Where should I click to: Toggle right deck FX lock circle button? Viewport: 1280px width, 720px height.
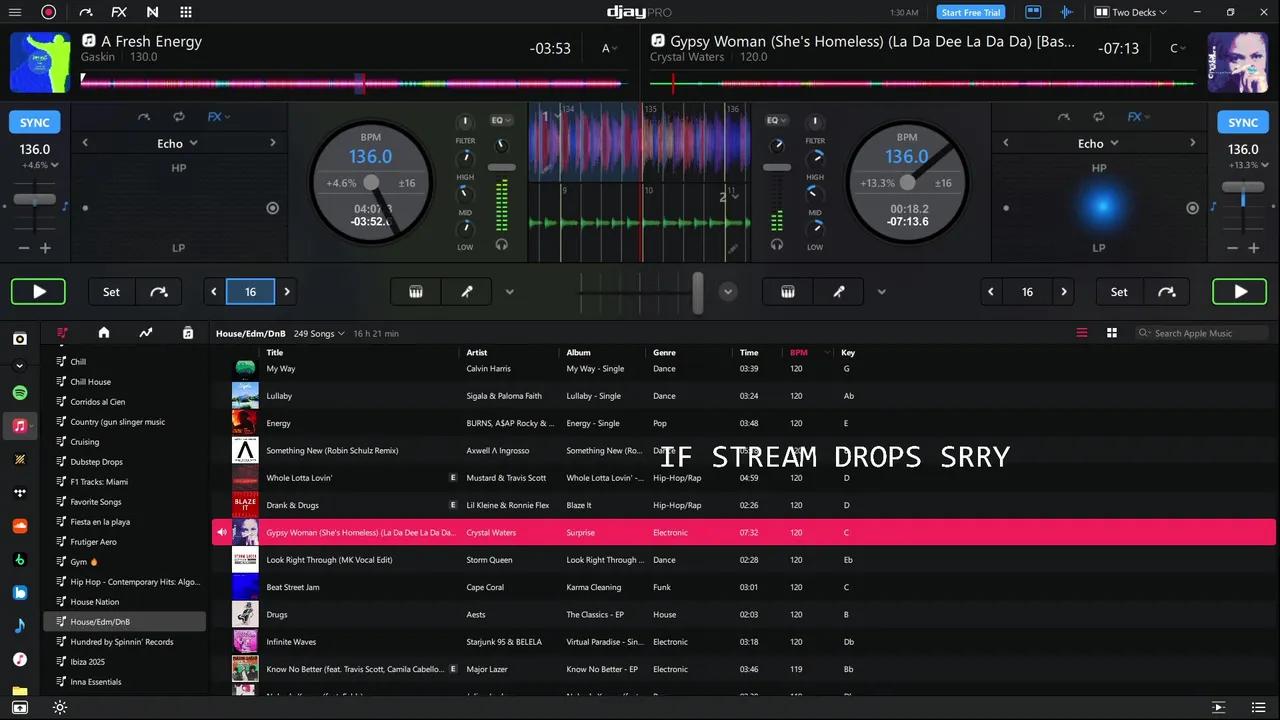[x=1192, y=208]
